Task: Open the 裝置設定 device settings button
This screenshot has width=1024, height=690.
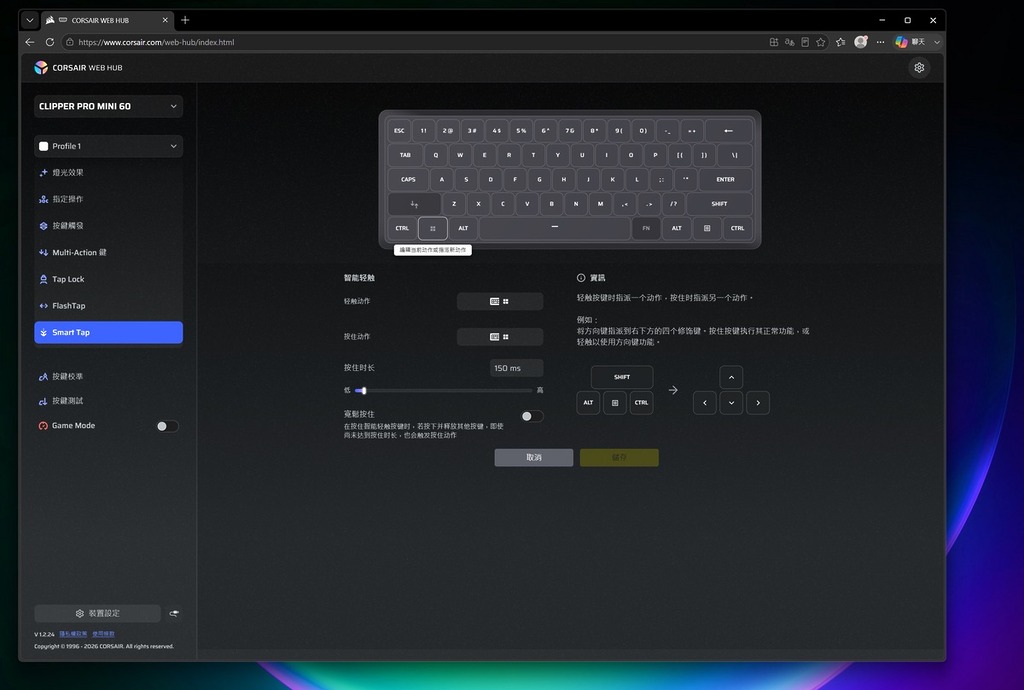Action: coord(97,614)
